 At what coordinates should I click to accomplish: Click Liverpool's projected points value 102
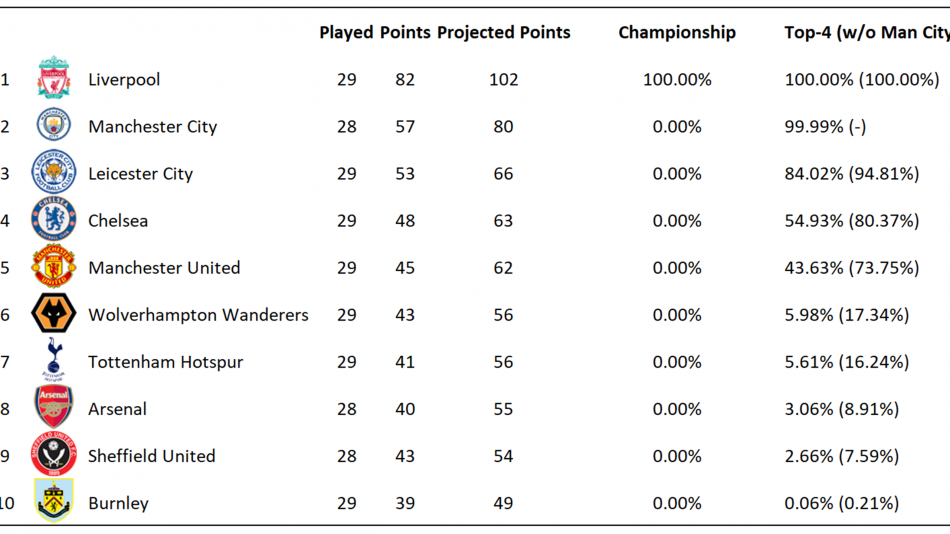503,79
